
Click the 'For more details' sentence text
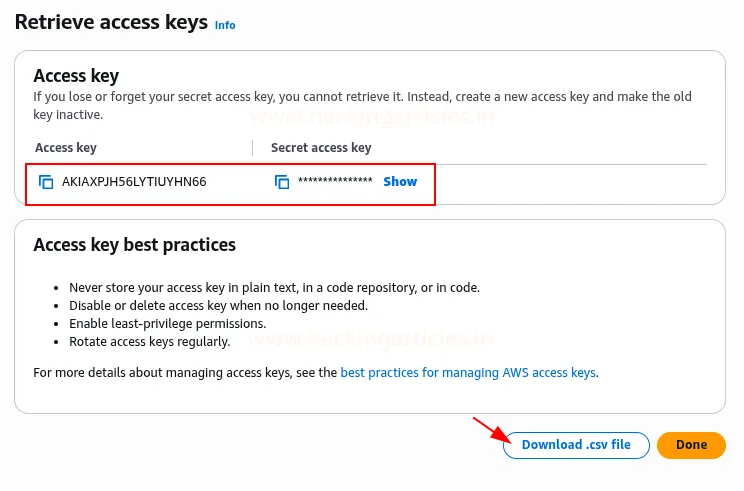coord(185,373)
